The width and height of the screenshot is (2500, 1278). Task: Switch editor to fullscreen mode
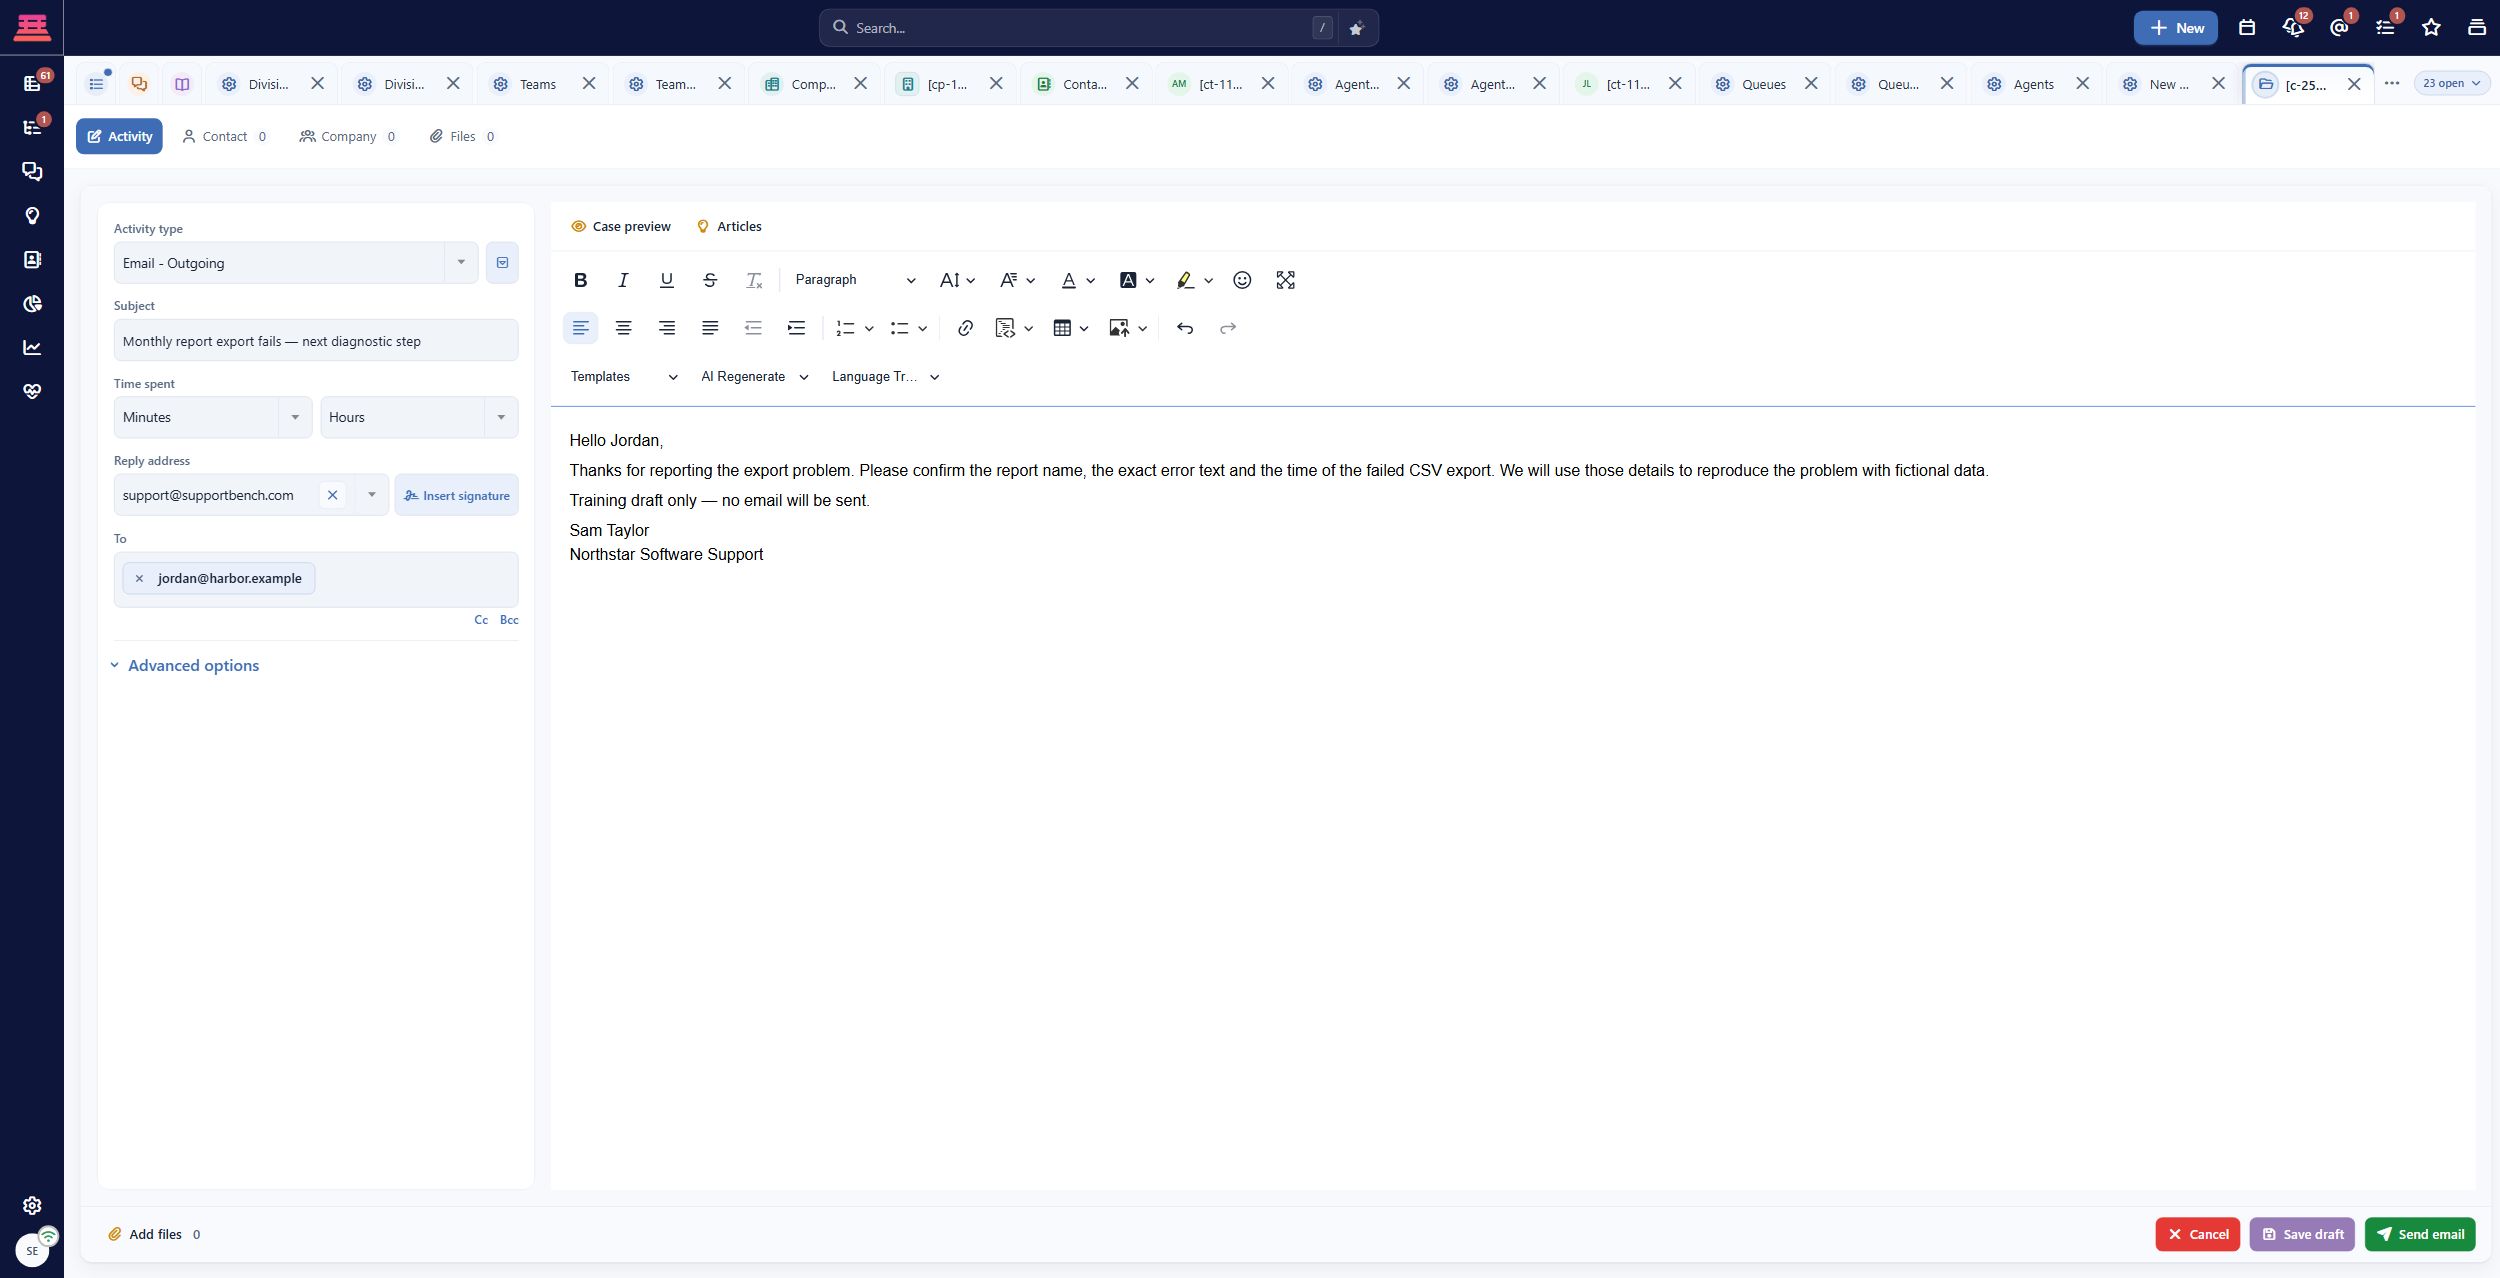(x=1286, y=280)
